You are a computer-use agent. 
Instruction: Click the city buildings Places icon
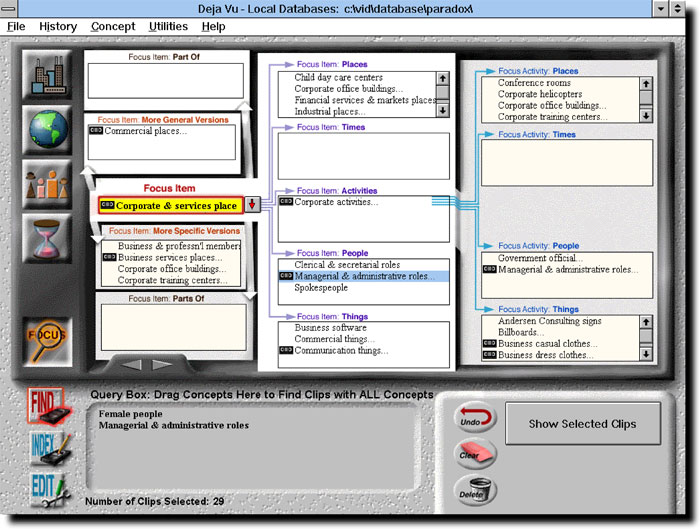pyautogui.click(x=47, y=77)
